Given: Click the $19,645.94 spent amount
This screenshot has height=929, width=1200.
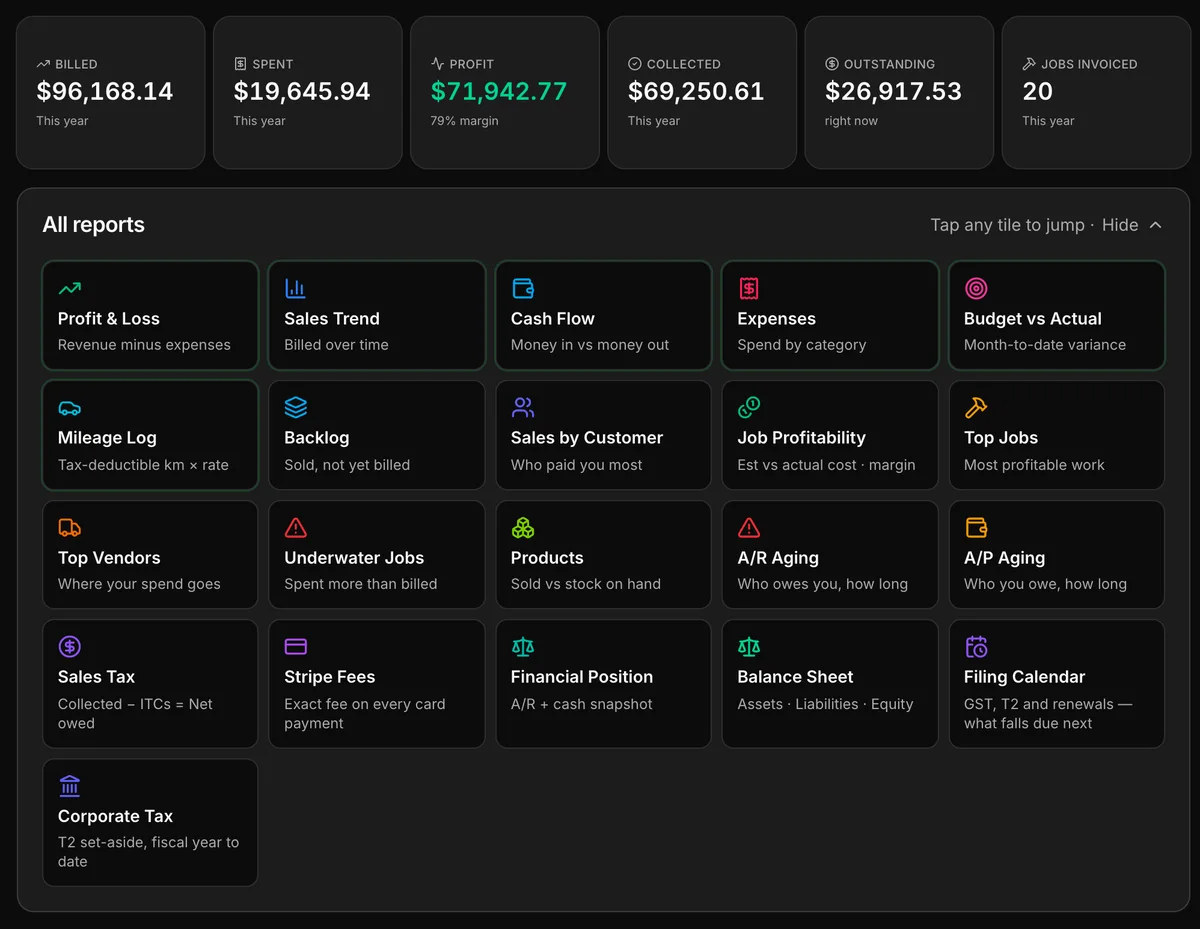Looking at the screenshot, I should coord(302,91).
